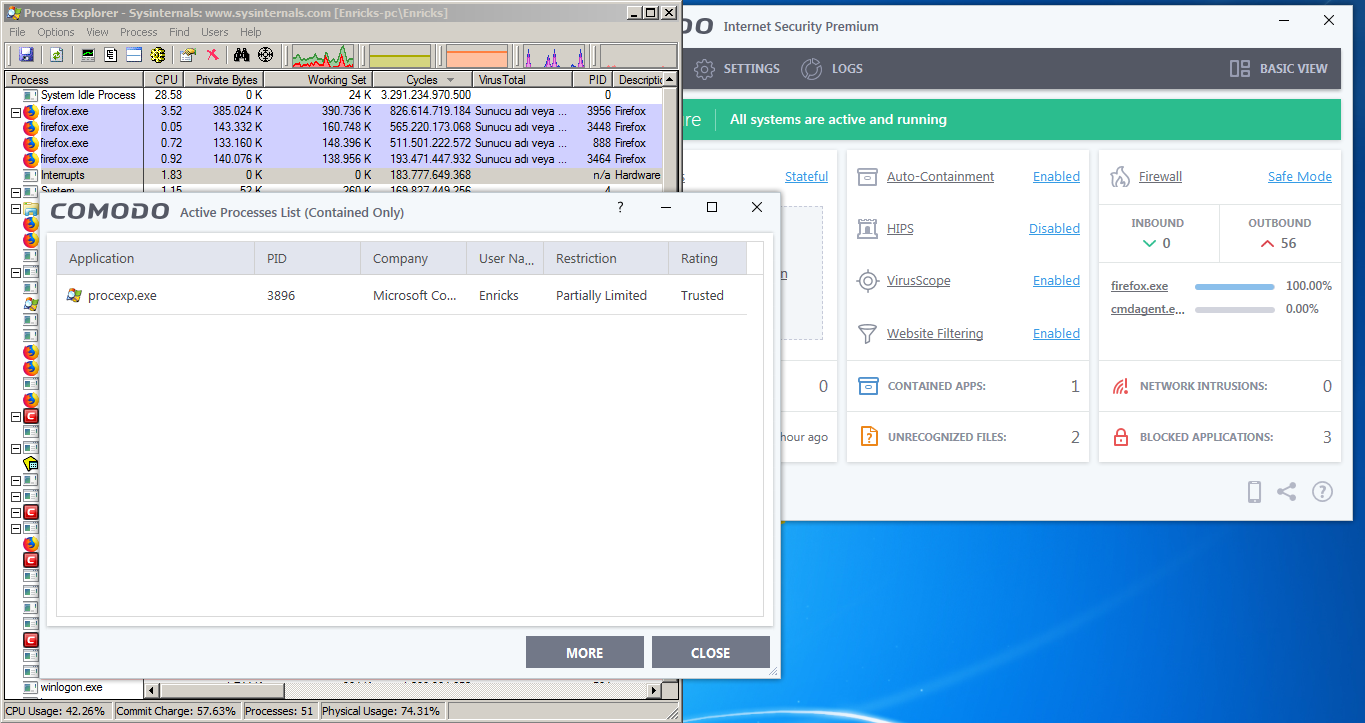Click the MORE button
The image size is (1365, 723).
pos(585,653)
